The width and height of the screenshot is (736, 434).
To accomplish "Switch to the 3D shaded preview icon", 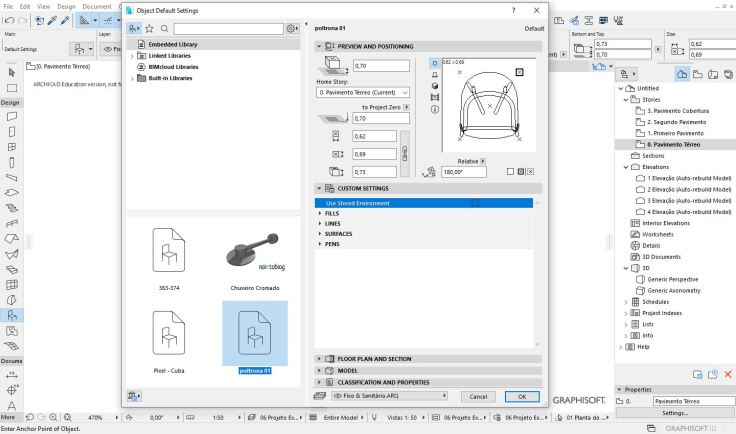I will [x=435, y=86].
